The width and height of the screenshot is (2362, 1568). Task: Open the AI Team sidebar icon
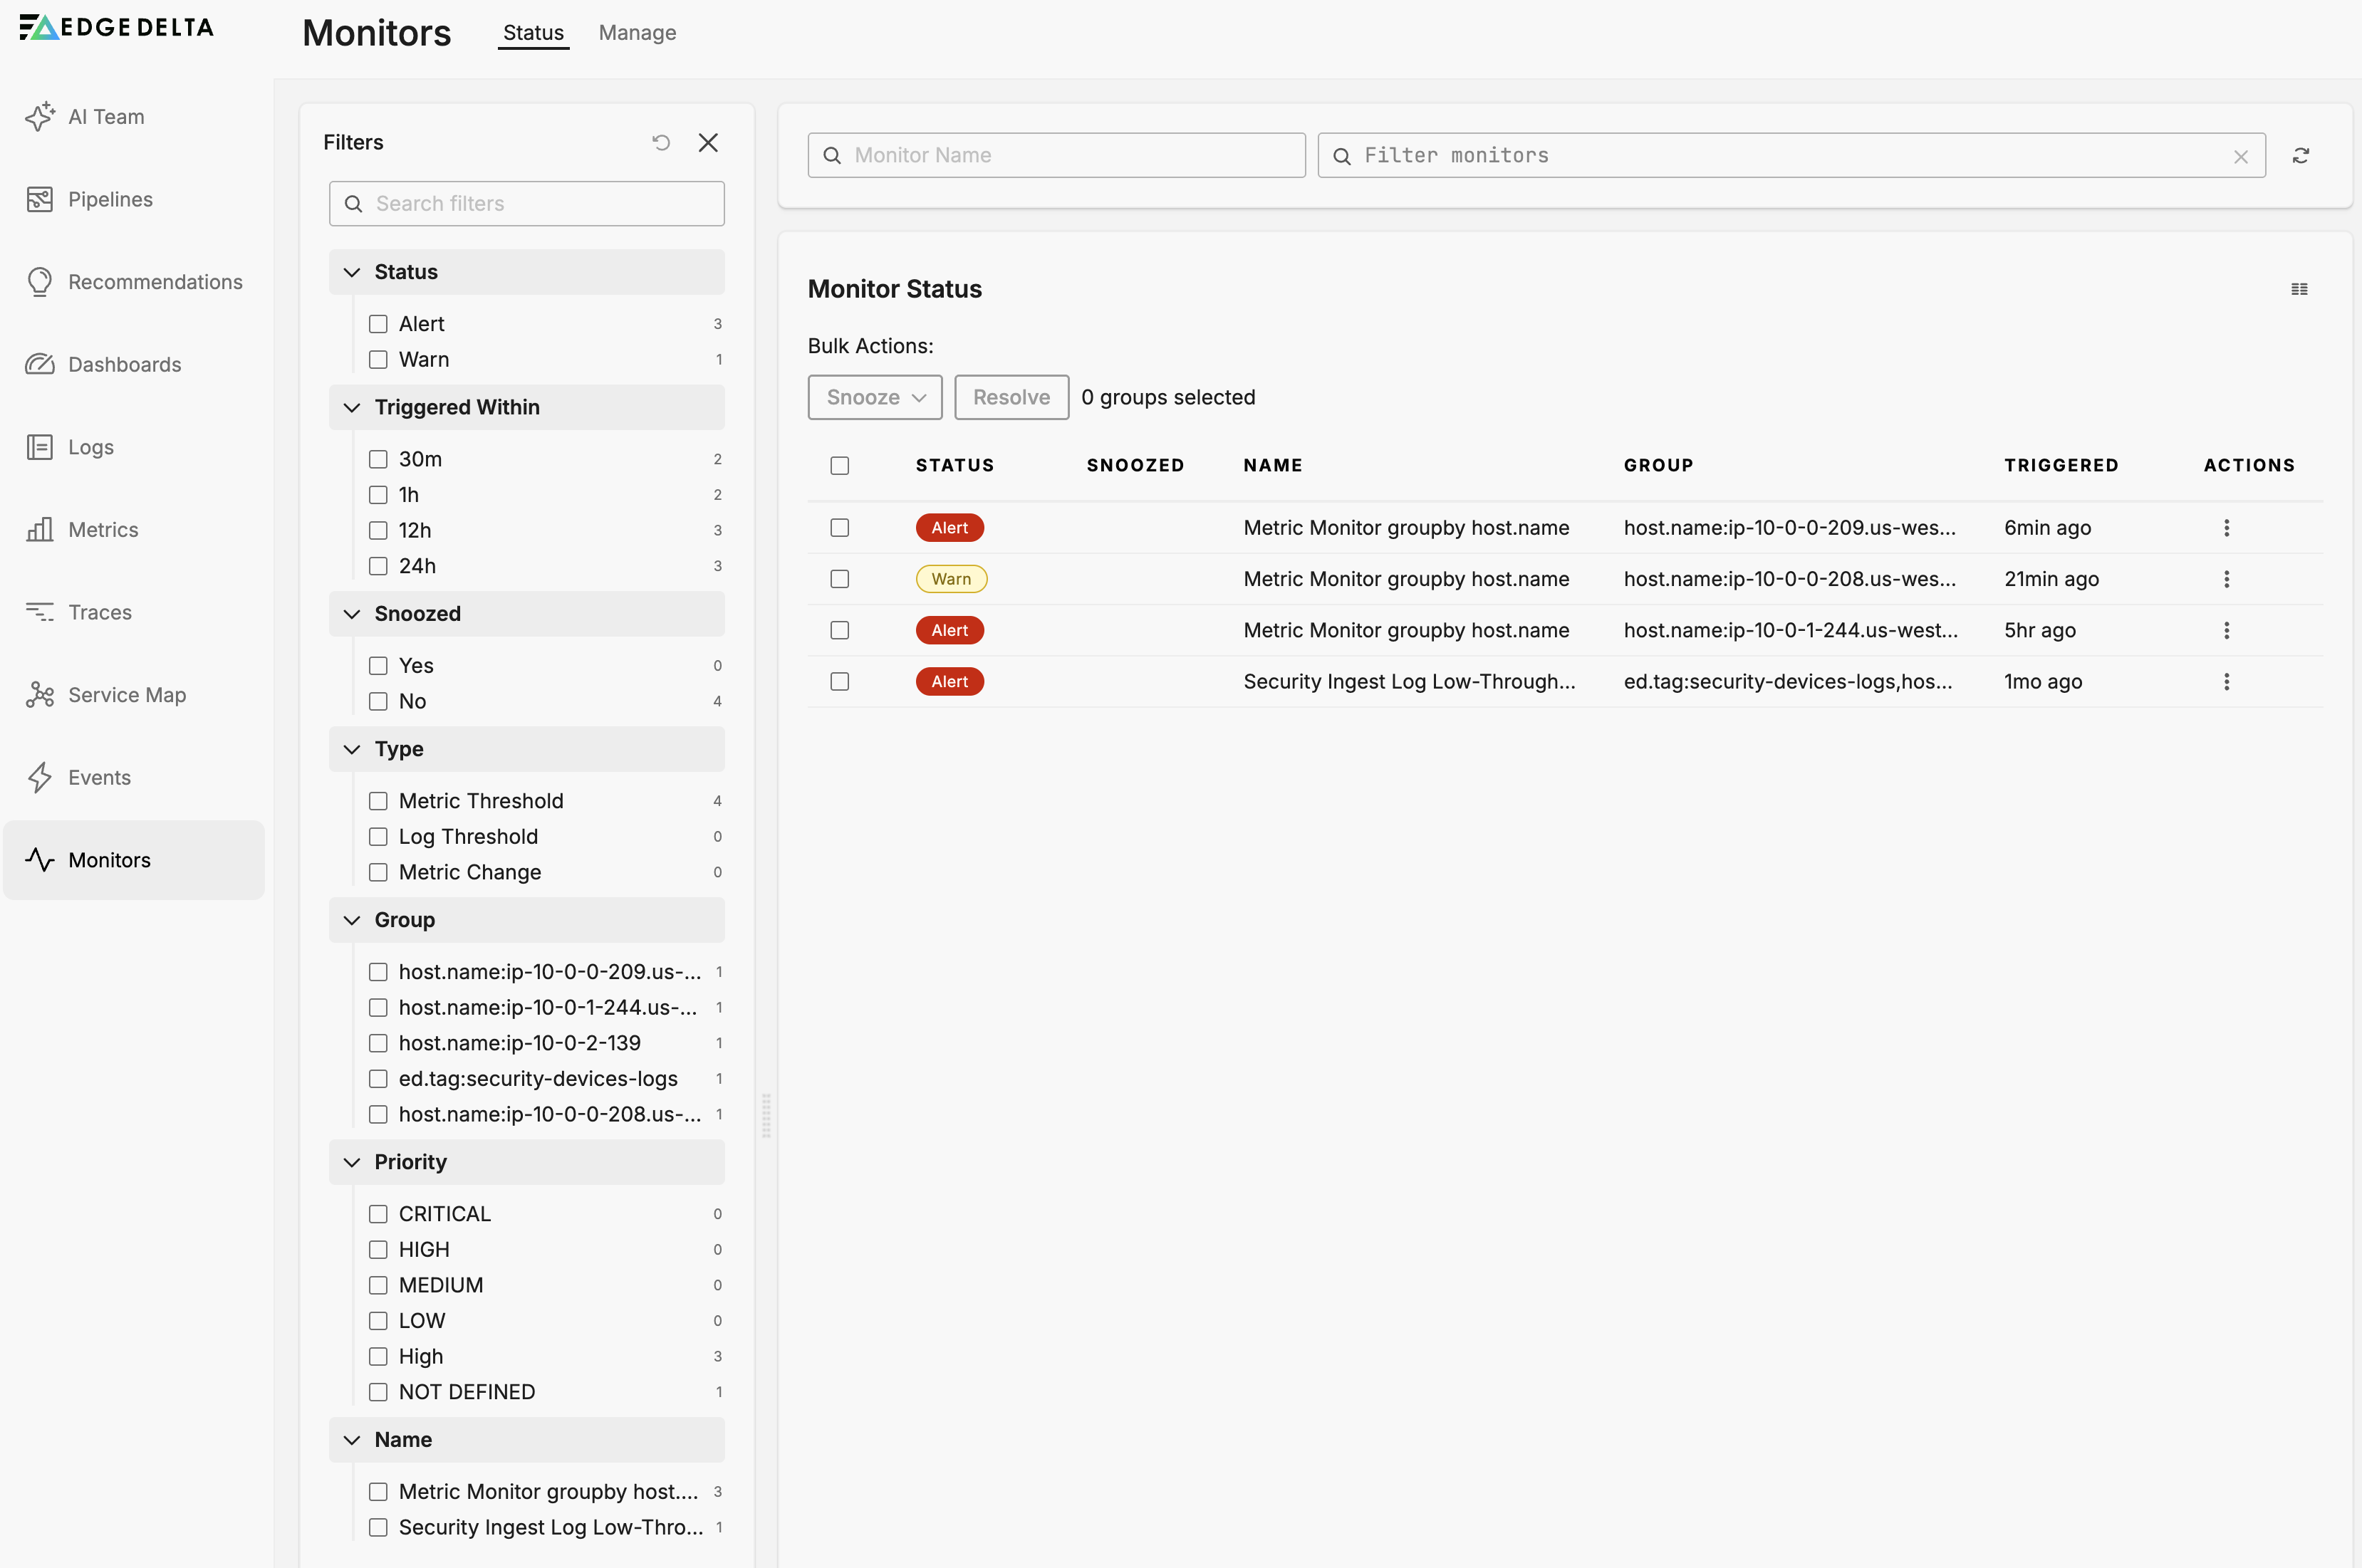(x=40, y=117)
